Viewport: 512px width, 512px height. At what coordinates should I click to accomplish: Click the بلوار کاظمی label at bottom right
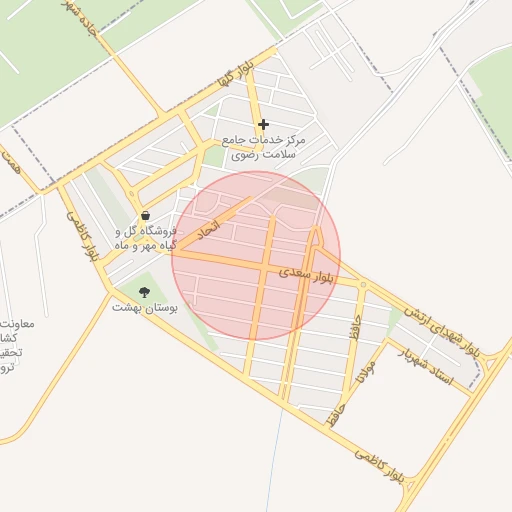[x=379, y=465]
